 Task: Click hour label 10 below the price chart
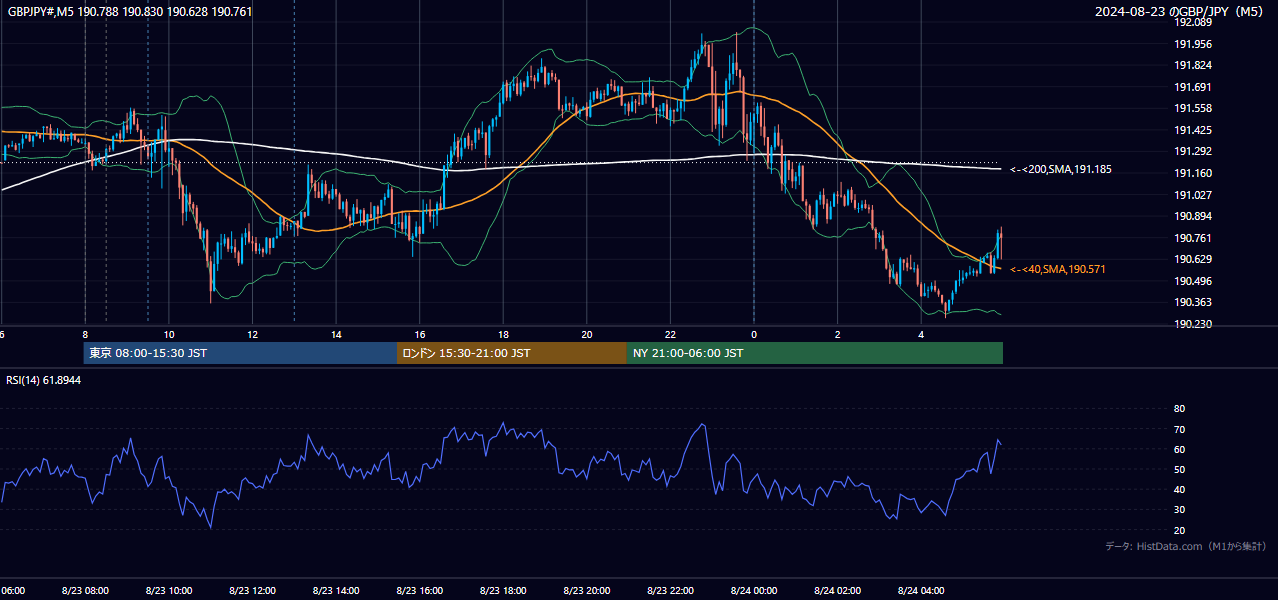[x=169, y=335]
